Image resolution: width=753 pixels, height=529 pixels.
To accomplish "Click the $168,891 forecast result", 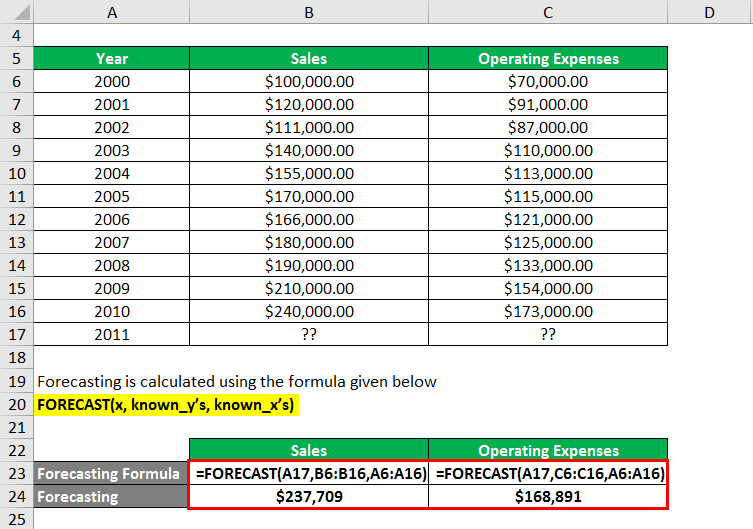I will pyautogui.click(x=548, y=496).
